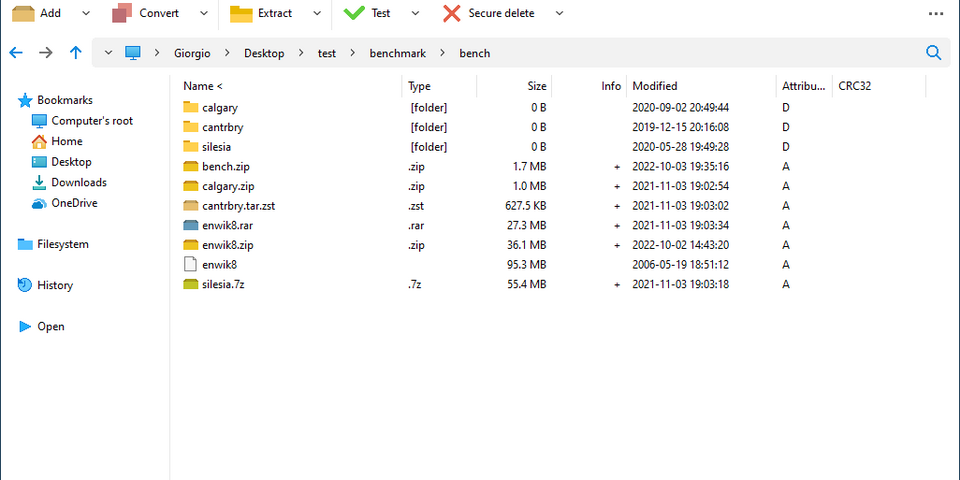The height and width of the screenshot is (480, 960).
Task: Navigate to Giorgio in the breadcrumb
Action: point(192,53)
